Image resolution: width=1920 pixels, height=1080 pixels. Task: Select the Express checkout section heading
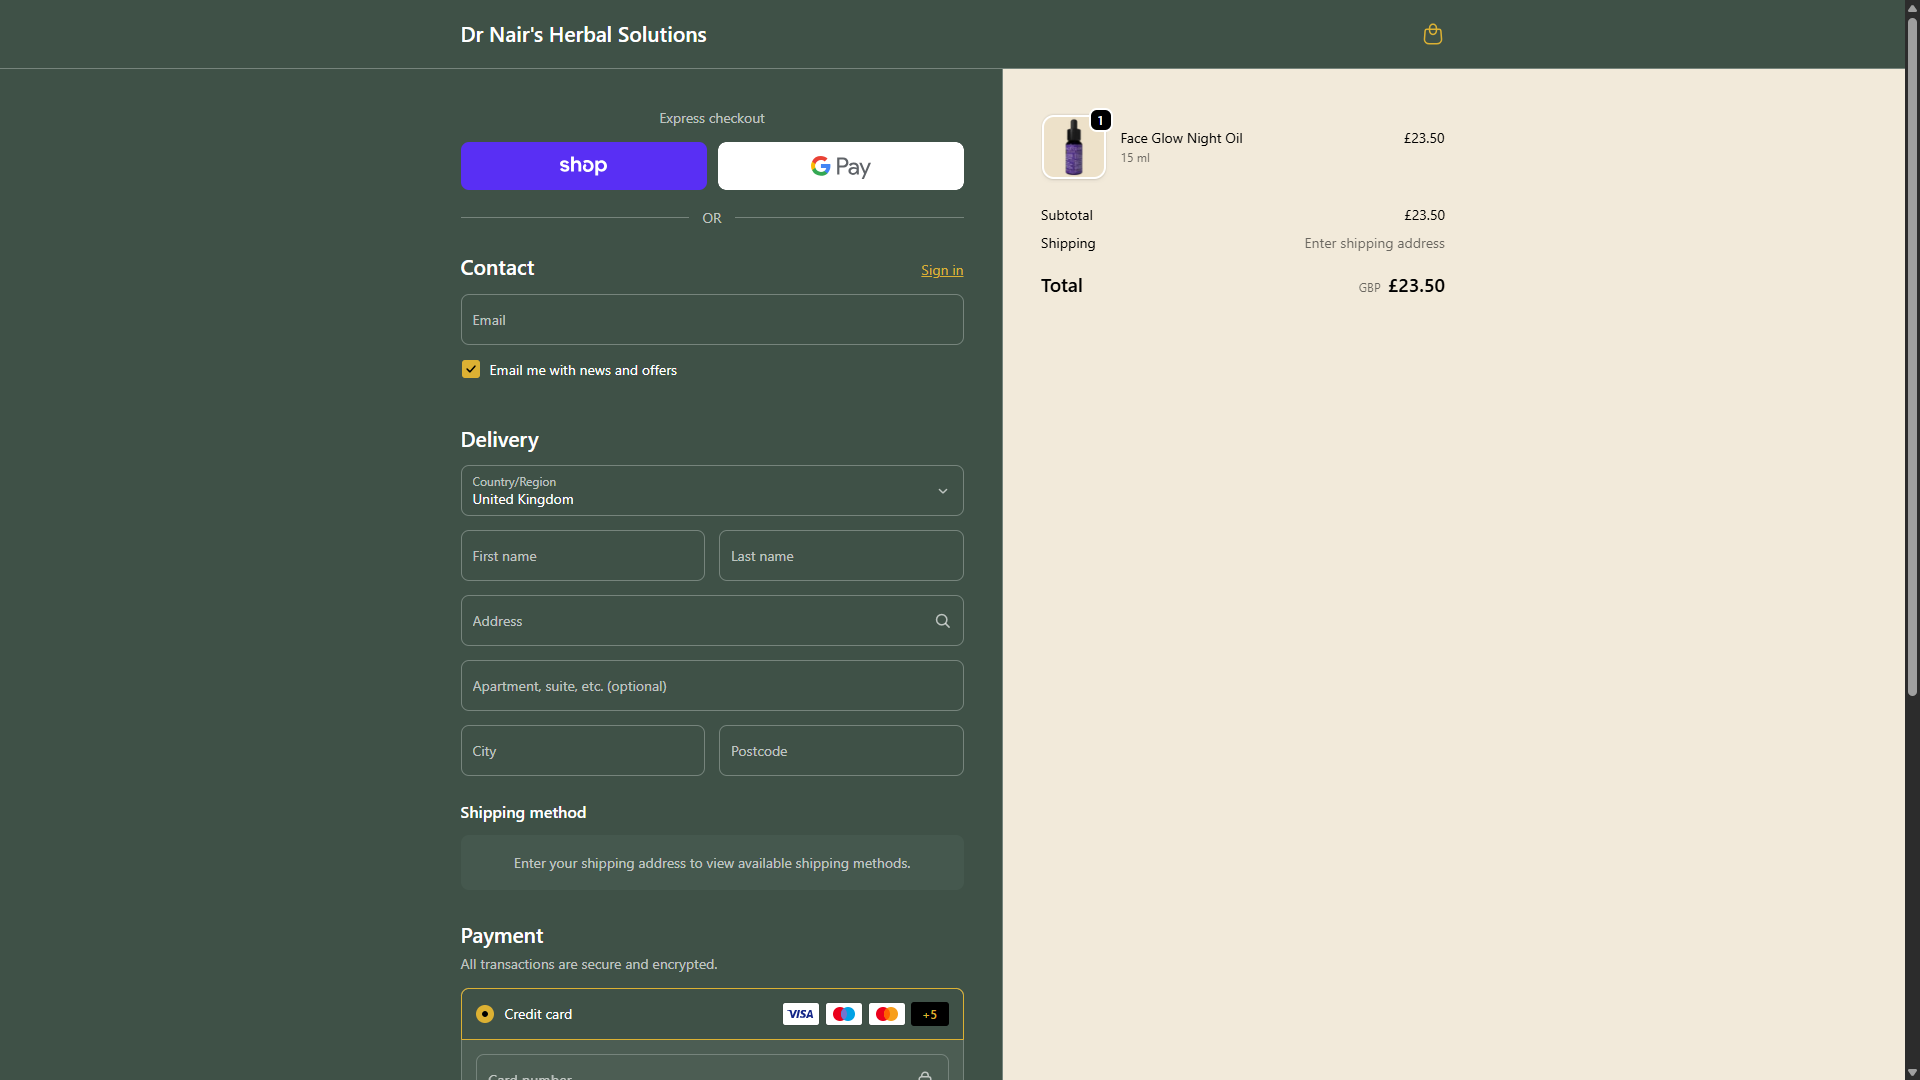pyautogui.click(x=711, y=117)
